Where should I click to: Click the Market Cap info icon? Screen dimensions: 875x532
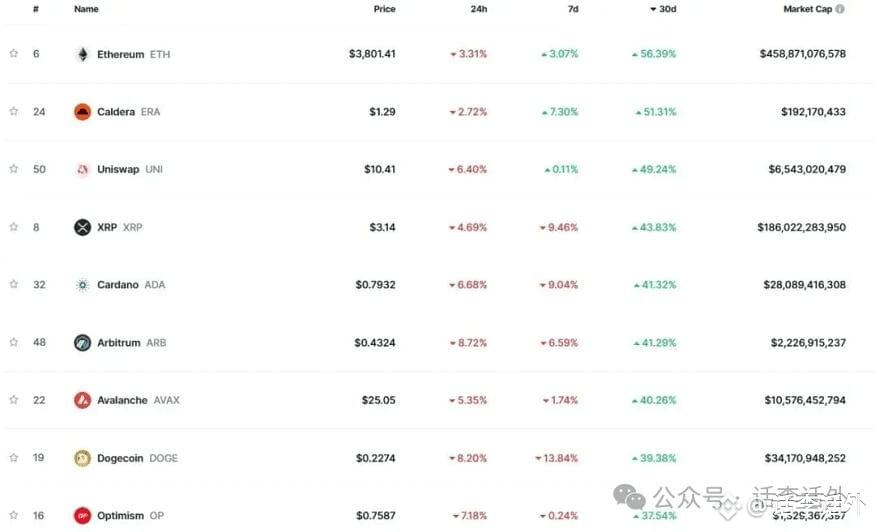coord(840,9)
